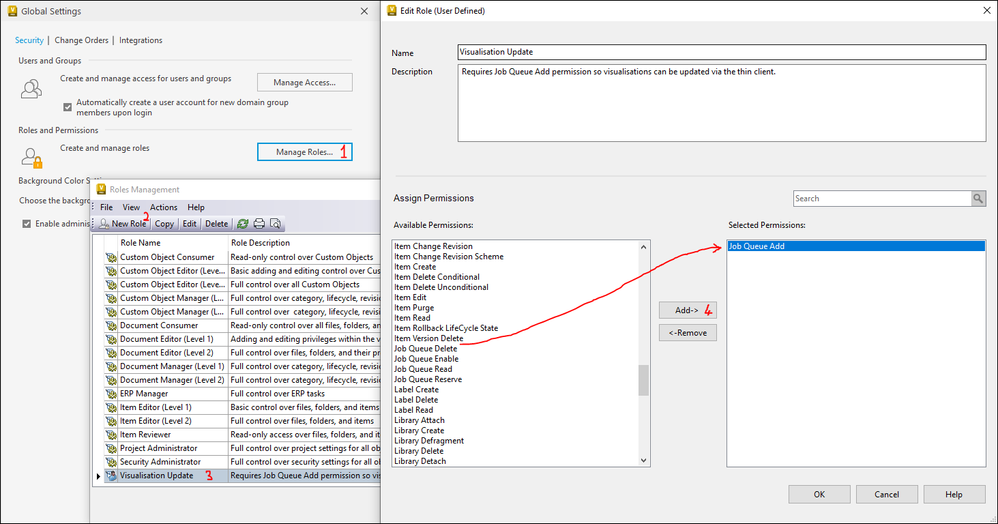998x524 pixels.
Task: Click Help in the Edit Role dialog
Action: point(954,494)
